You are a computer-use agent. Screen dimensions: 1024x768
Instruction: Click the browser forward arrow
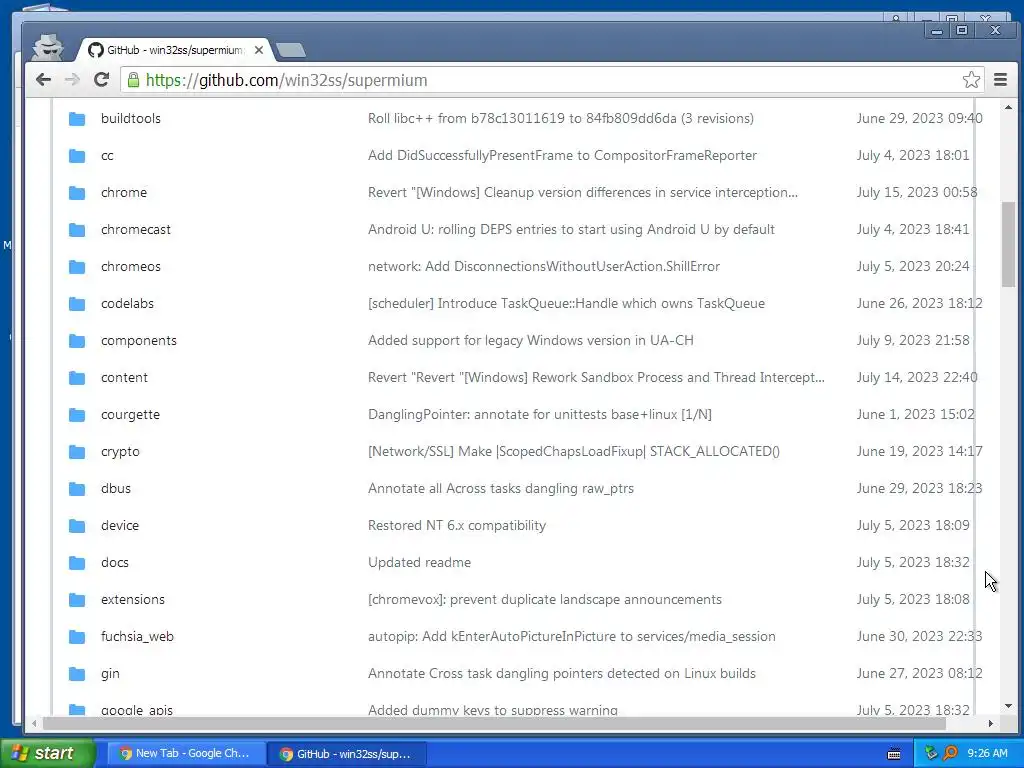[x=72, y=80]
